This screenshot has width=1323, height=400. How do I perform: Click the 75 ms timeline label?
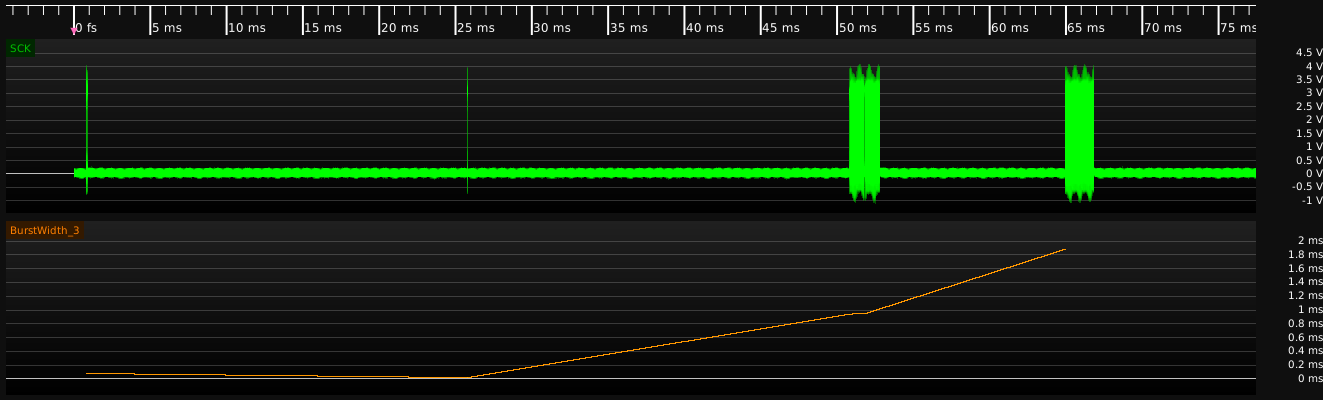click(x=1238, y=28)
